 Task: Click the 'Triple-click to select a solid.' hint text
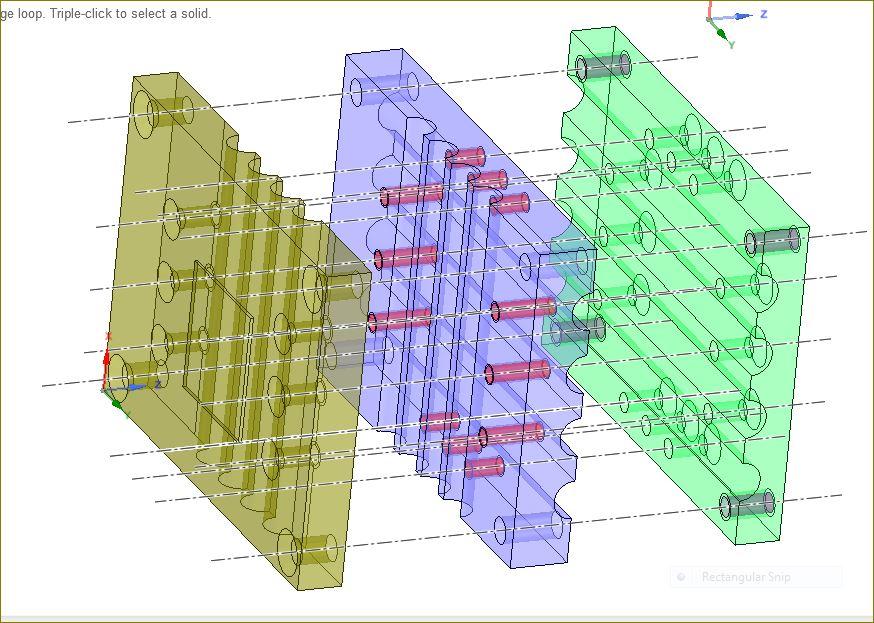(130, 13)
